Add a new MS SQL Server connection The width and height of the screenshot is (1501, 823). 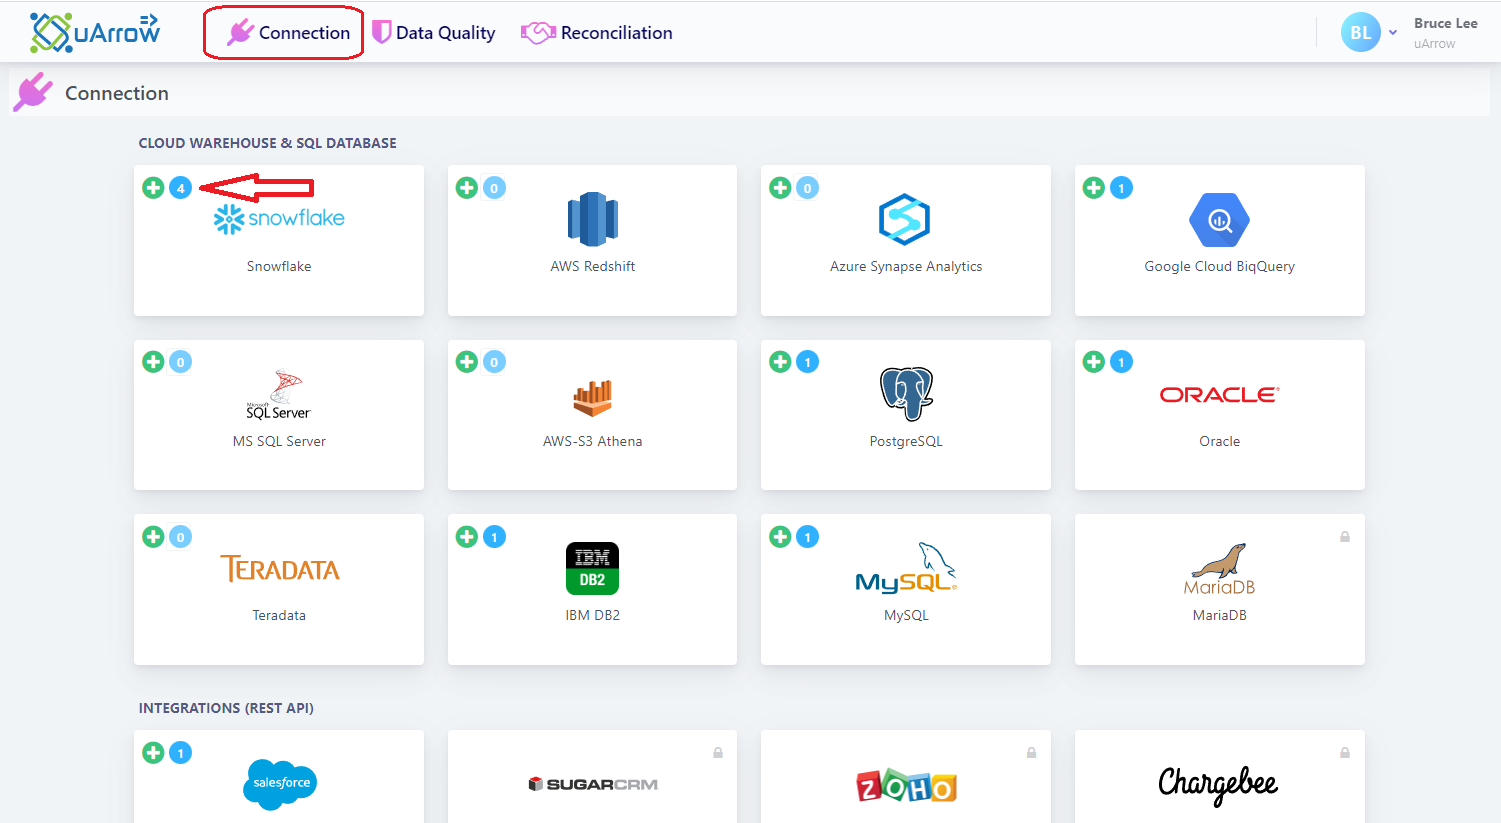153,362
